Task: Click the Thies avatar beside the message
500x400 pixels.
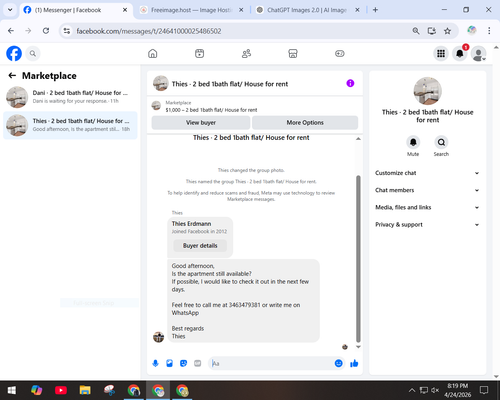Action: tap(158, 337)
